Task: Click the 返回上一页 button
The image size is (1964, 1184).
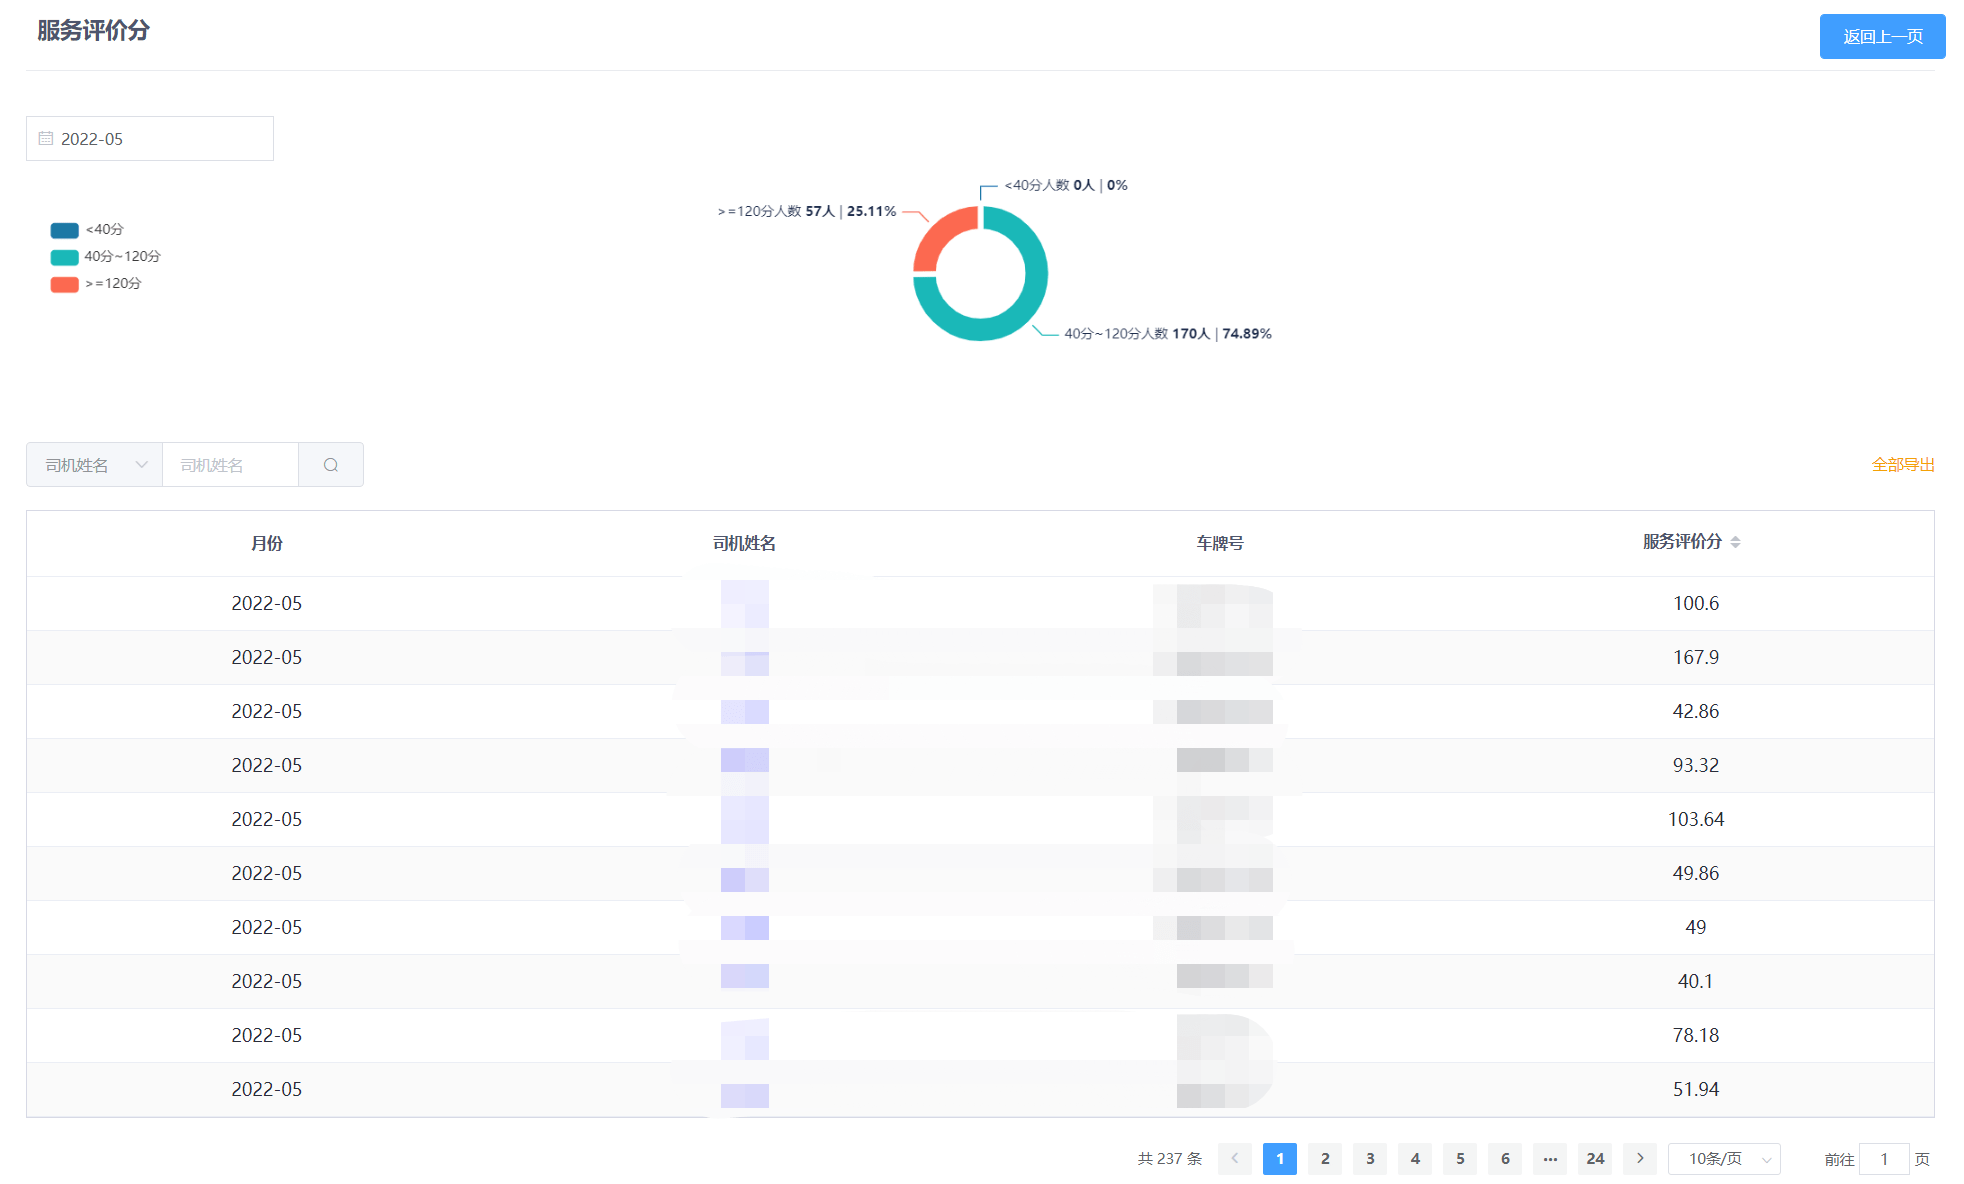Action: point(1882,37)
